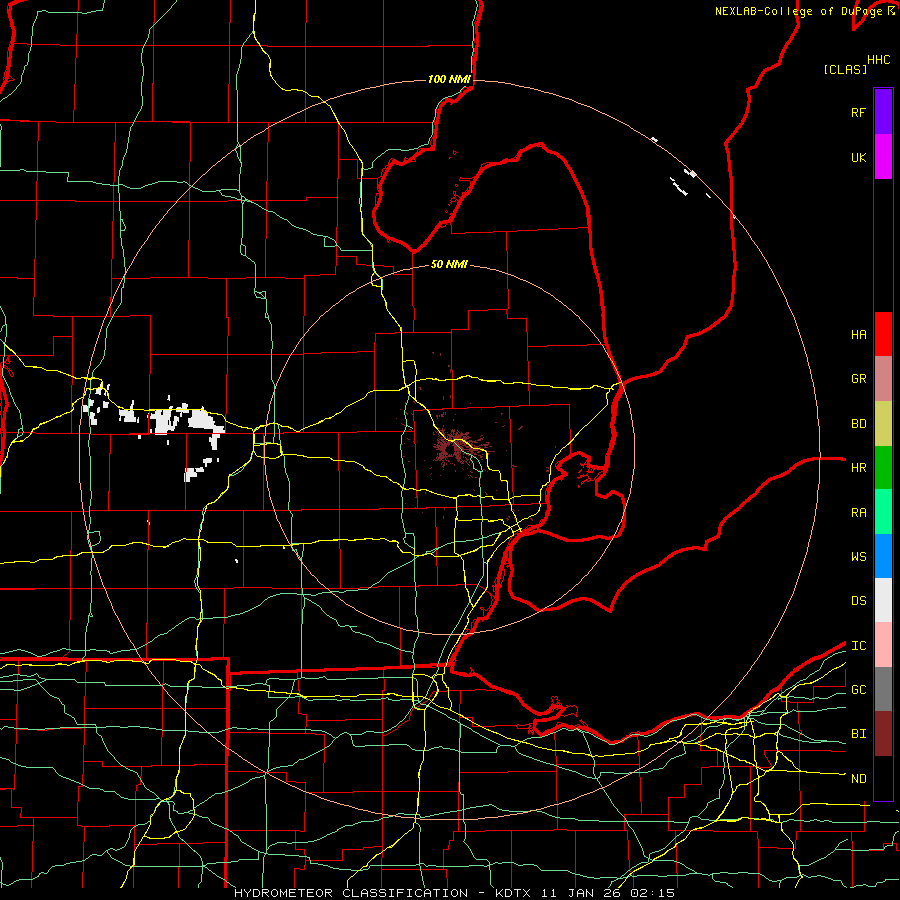Image resolution: width=900 pixels, height=900 pixels.
Task: Click the HA red legend swatch
Action: (x=883, y=334)
